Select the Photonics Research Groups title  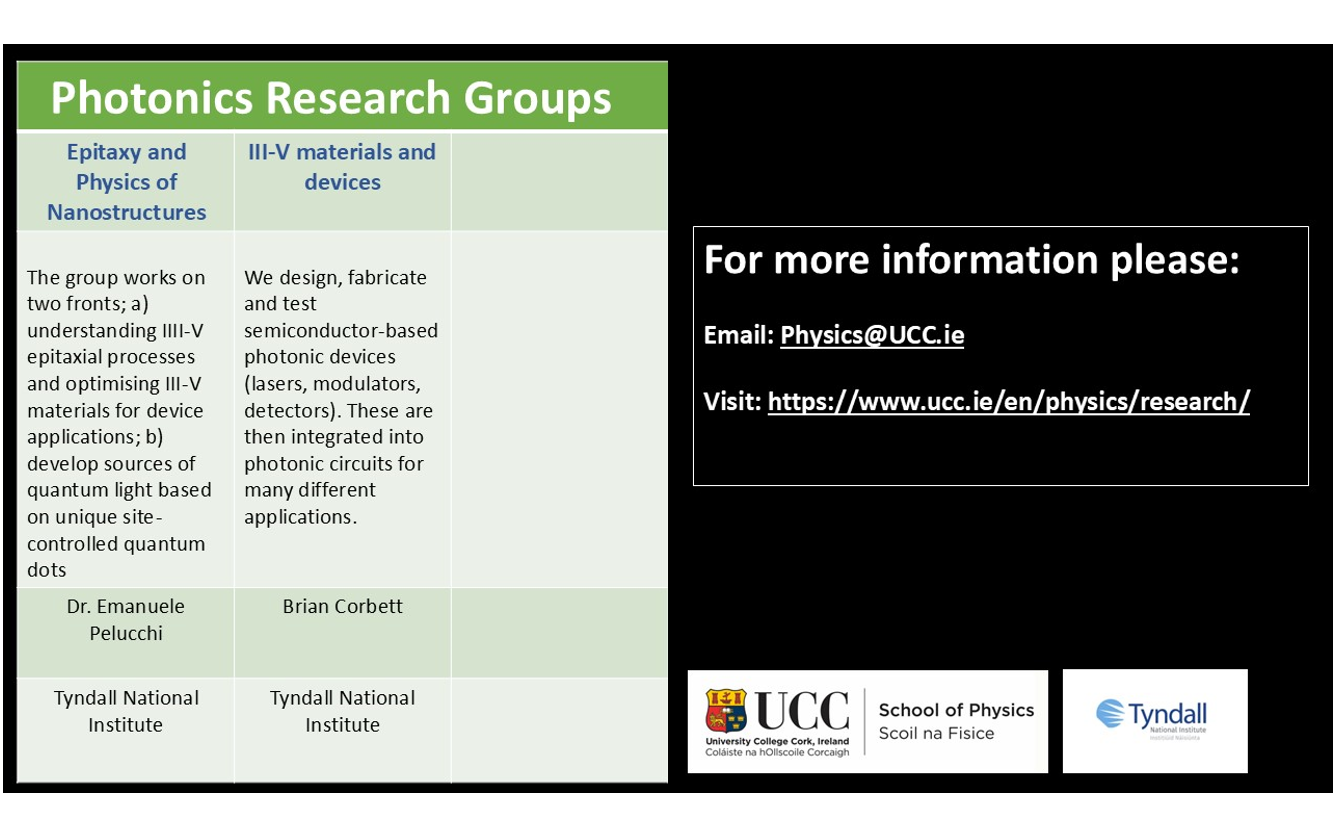[330, 98]
